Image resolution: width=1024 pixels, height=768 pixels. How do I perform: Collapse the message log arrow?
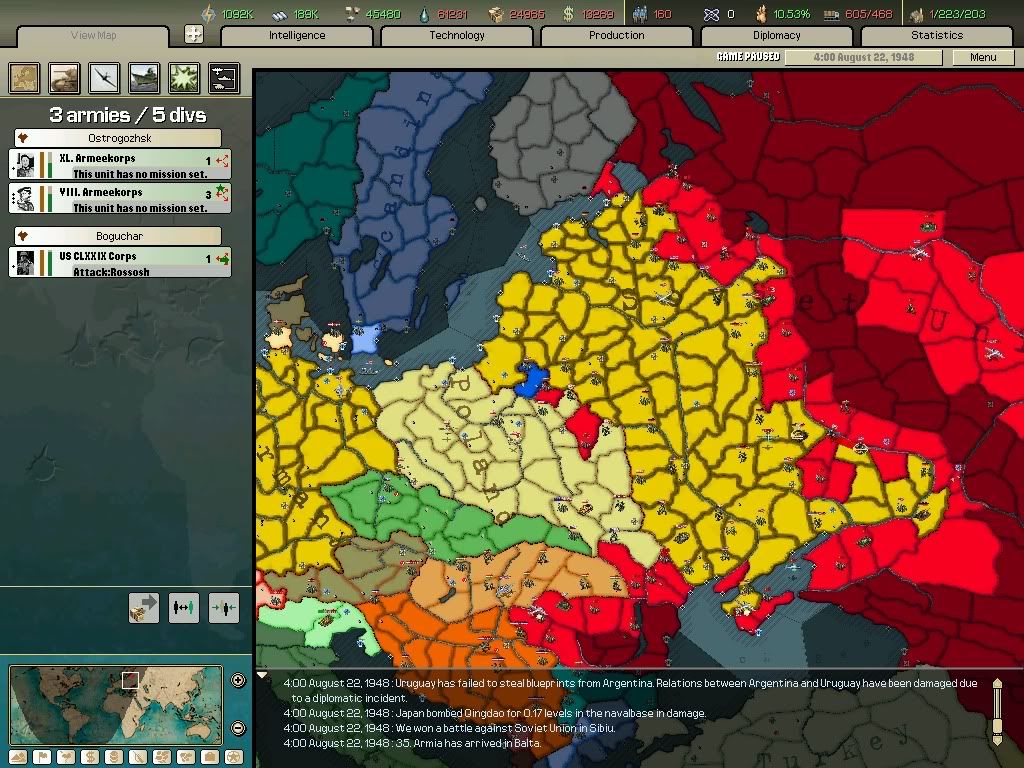[x=262, y=675]
